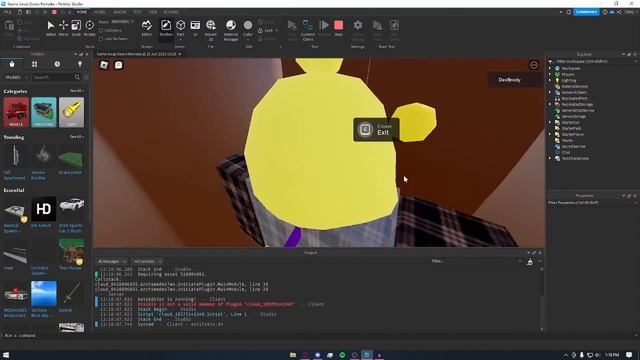Activate the Move tool
The image size is (640, 360).
click(x=63, y=28)
